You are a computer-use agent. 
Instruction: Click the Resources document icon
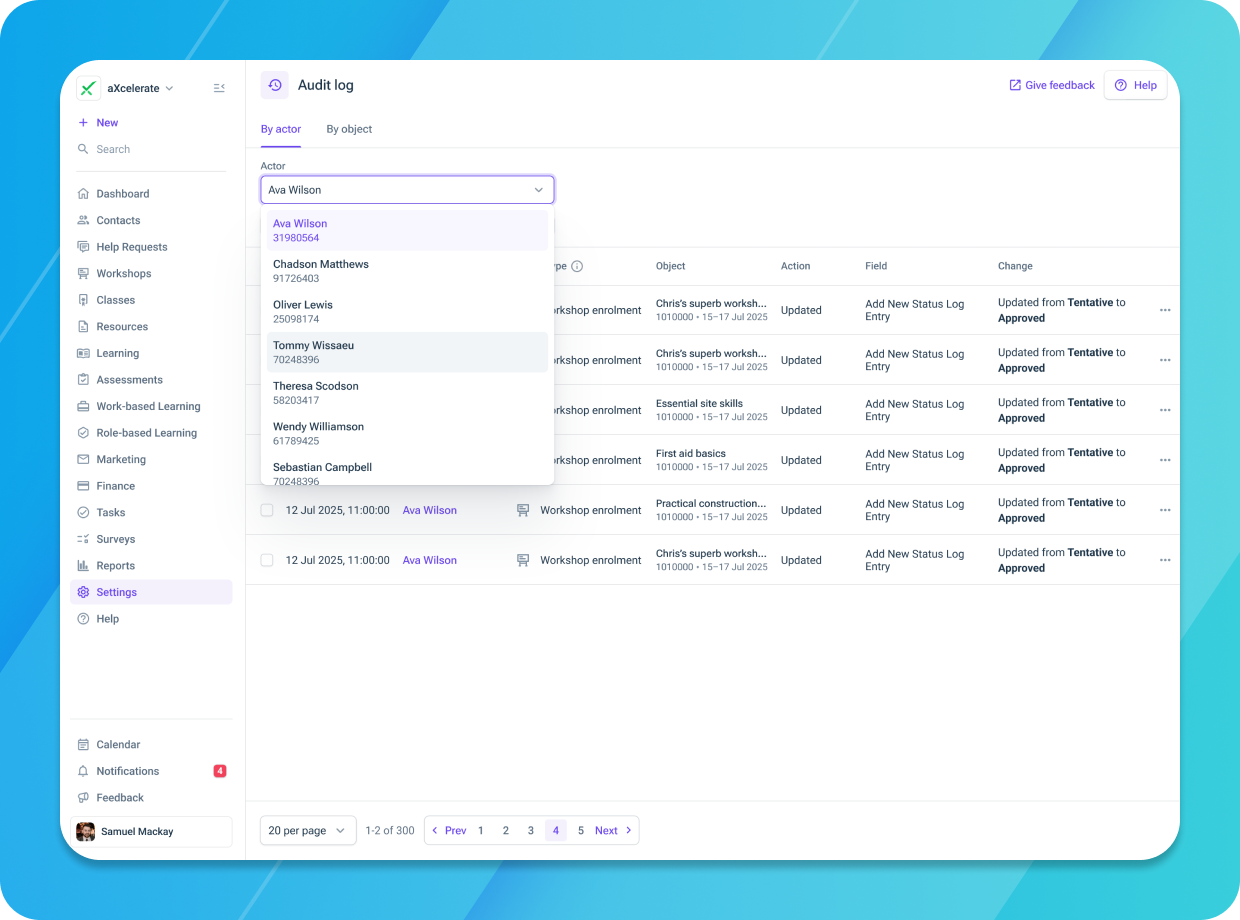pos(83,327)
